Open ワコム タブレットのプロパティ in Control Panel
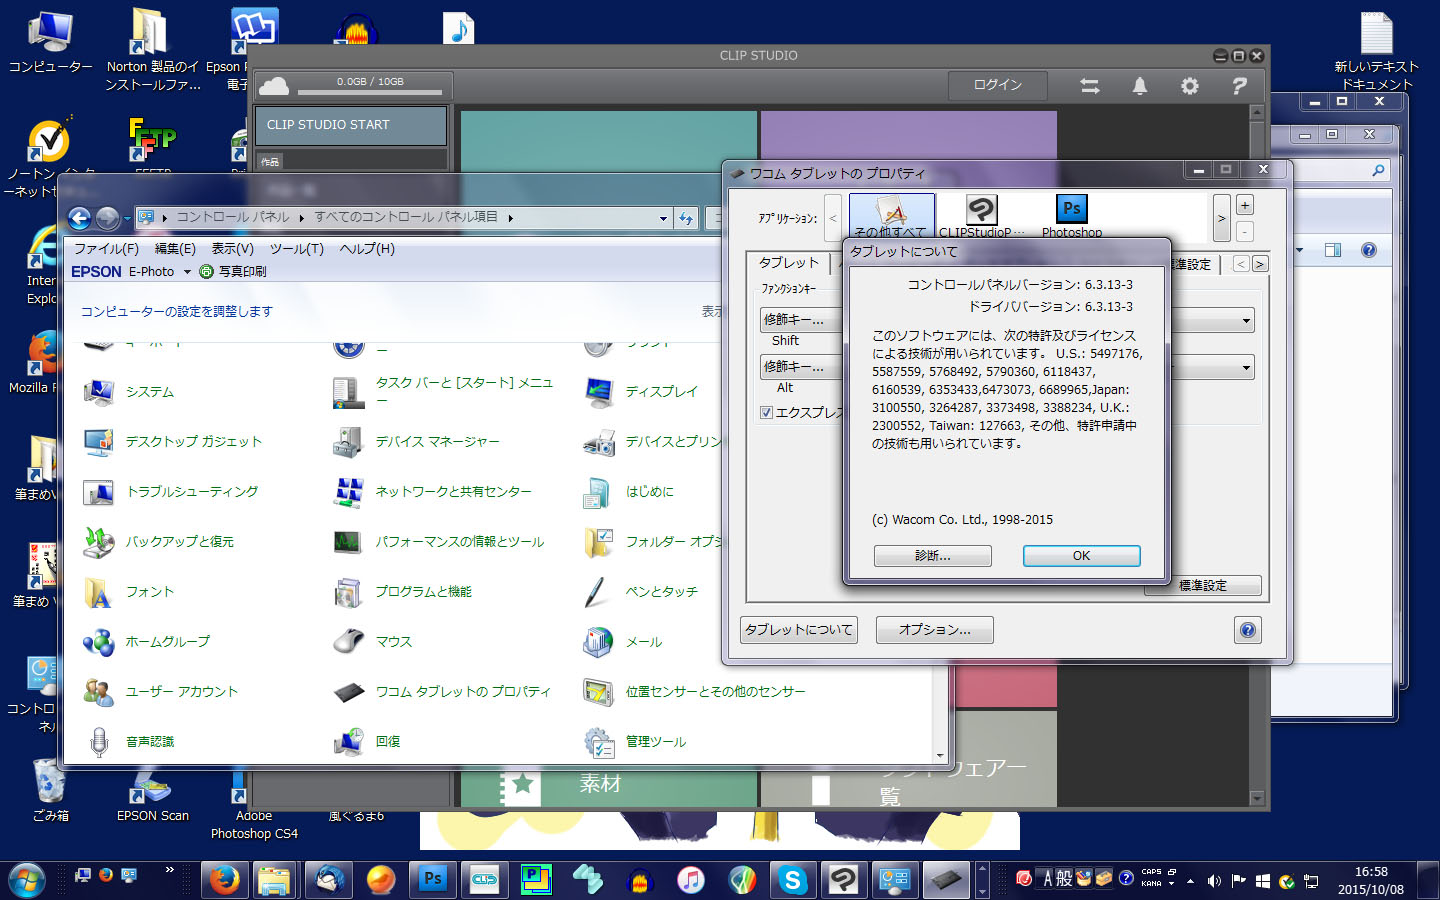Screen dimensions: 1440x900 pyautogui.click(x=462, y=691)
